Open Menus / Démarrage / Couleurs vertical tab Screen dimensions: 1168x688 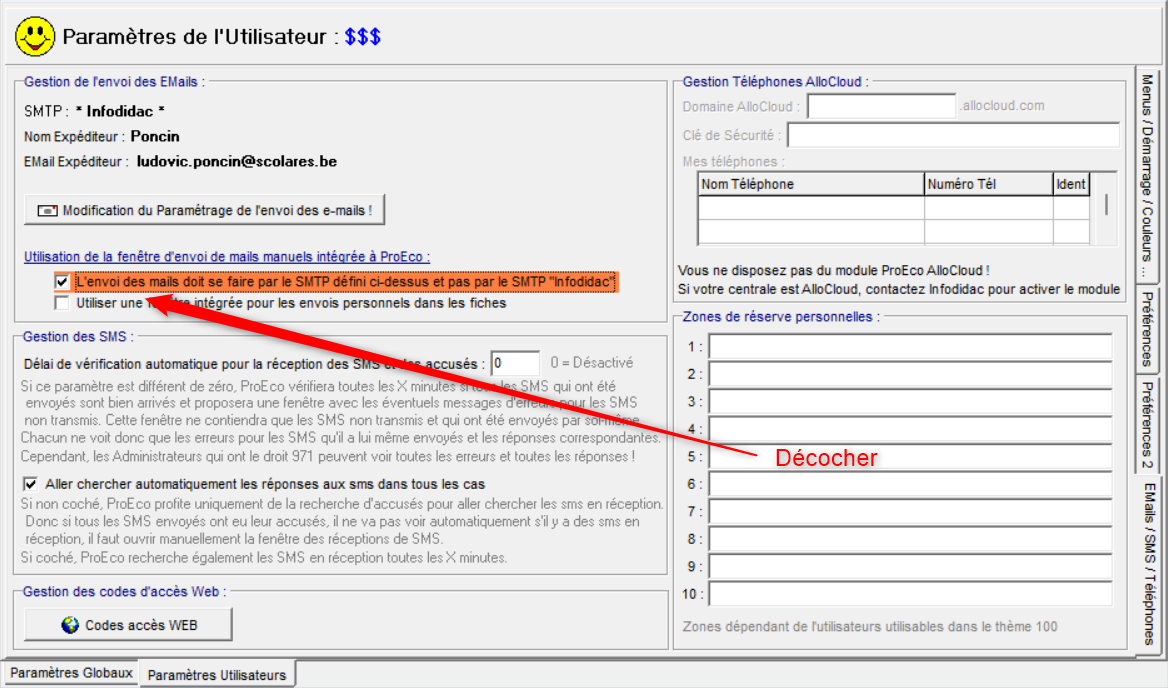tap(1148, 176)
